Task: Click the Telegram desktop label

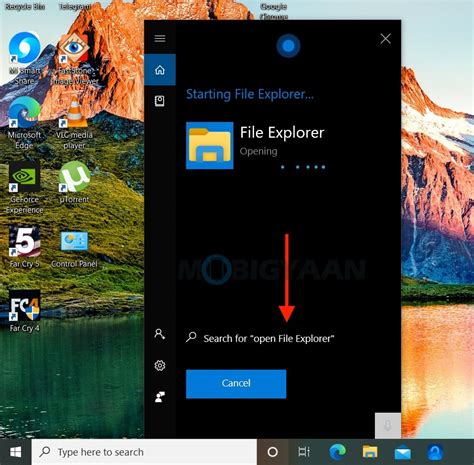Action: [x=75, y=6]
